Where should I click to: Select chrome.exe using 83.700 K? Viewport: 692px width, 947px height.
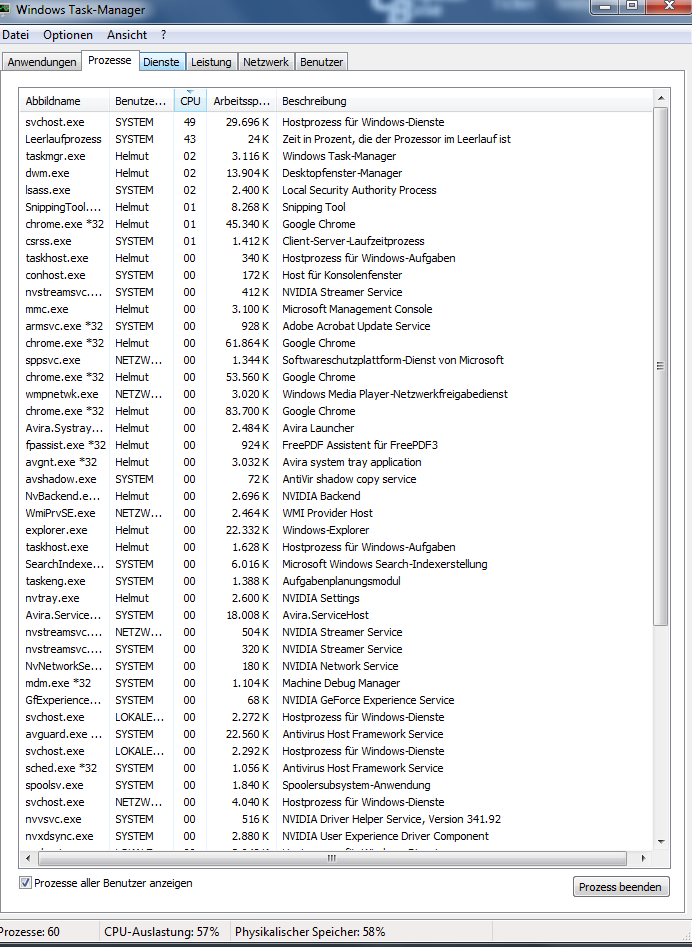click(336, 411)
